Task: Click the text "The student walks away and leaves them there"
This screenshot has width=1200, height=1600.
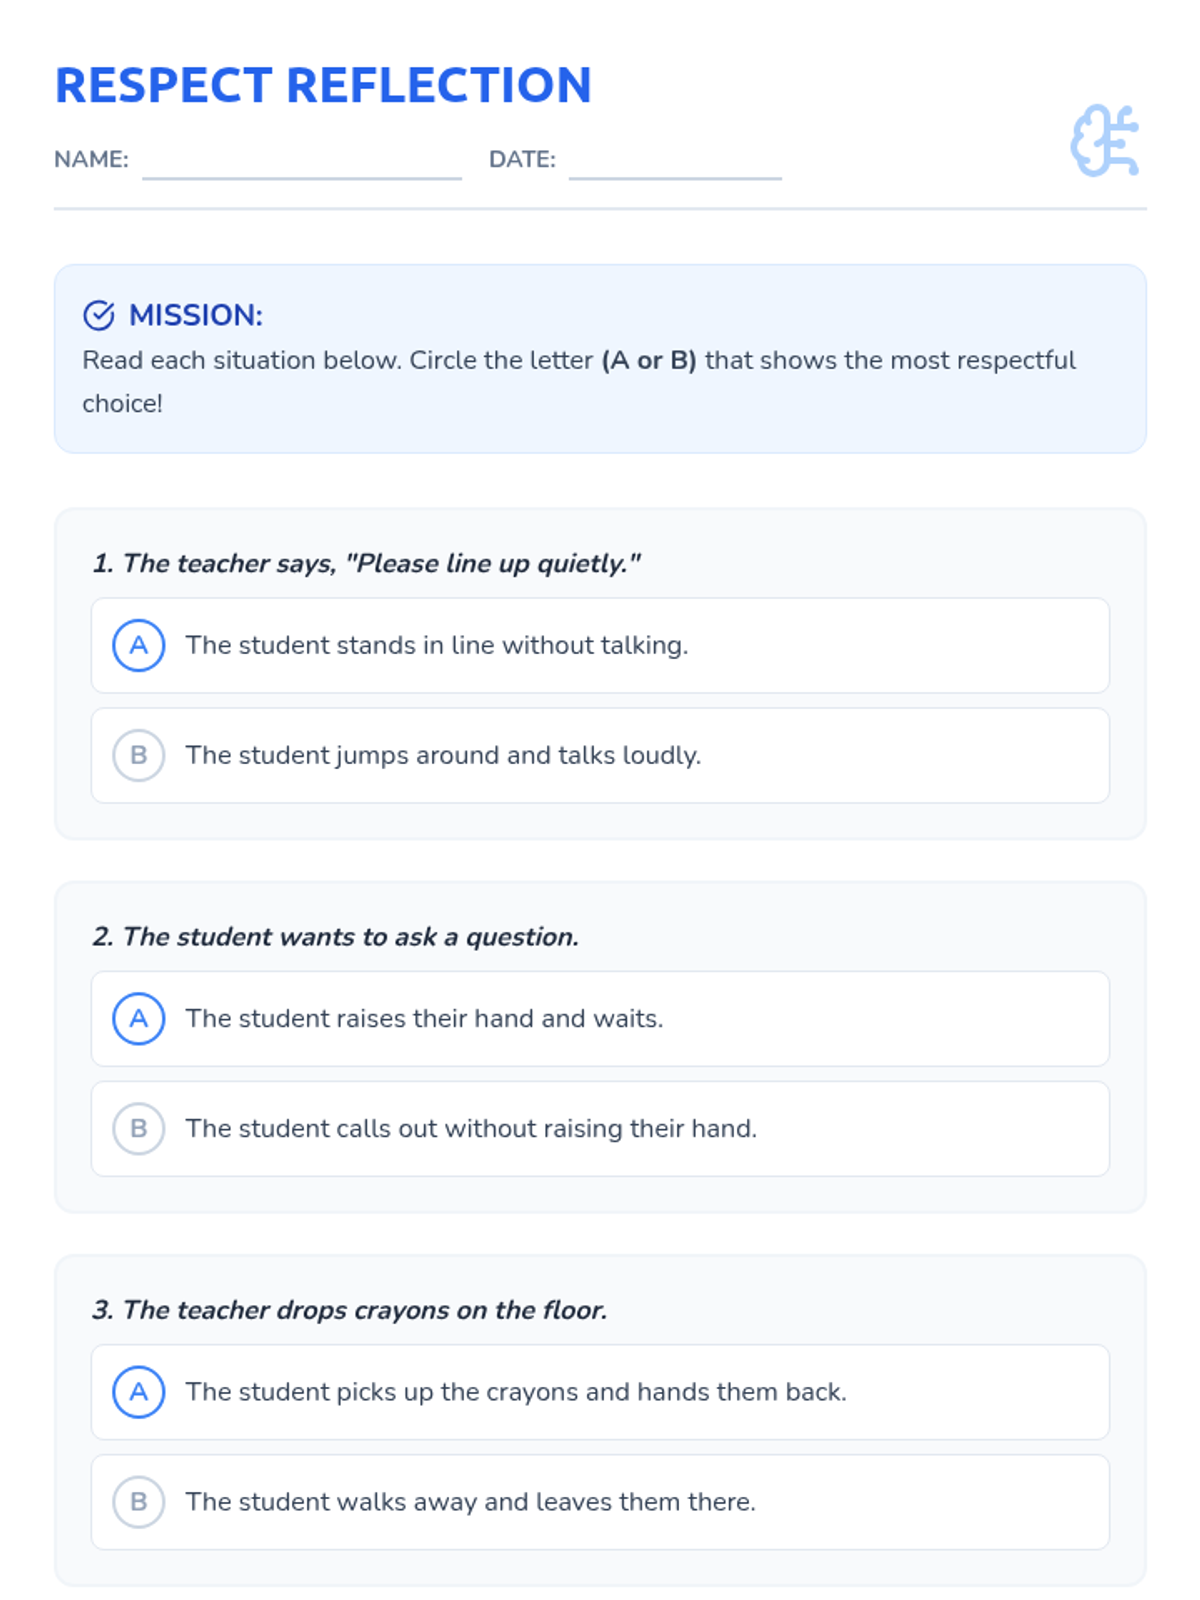Action: [470, 1501]
